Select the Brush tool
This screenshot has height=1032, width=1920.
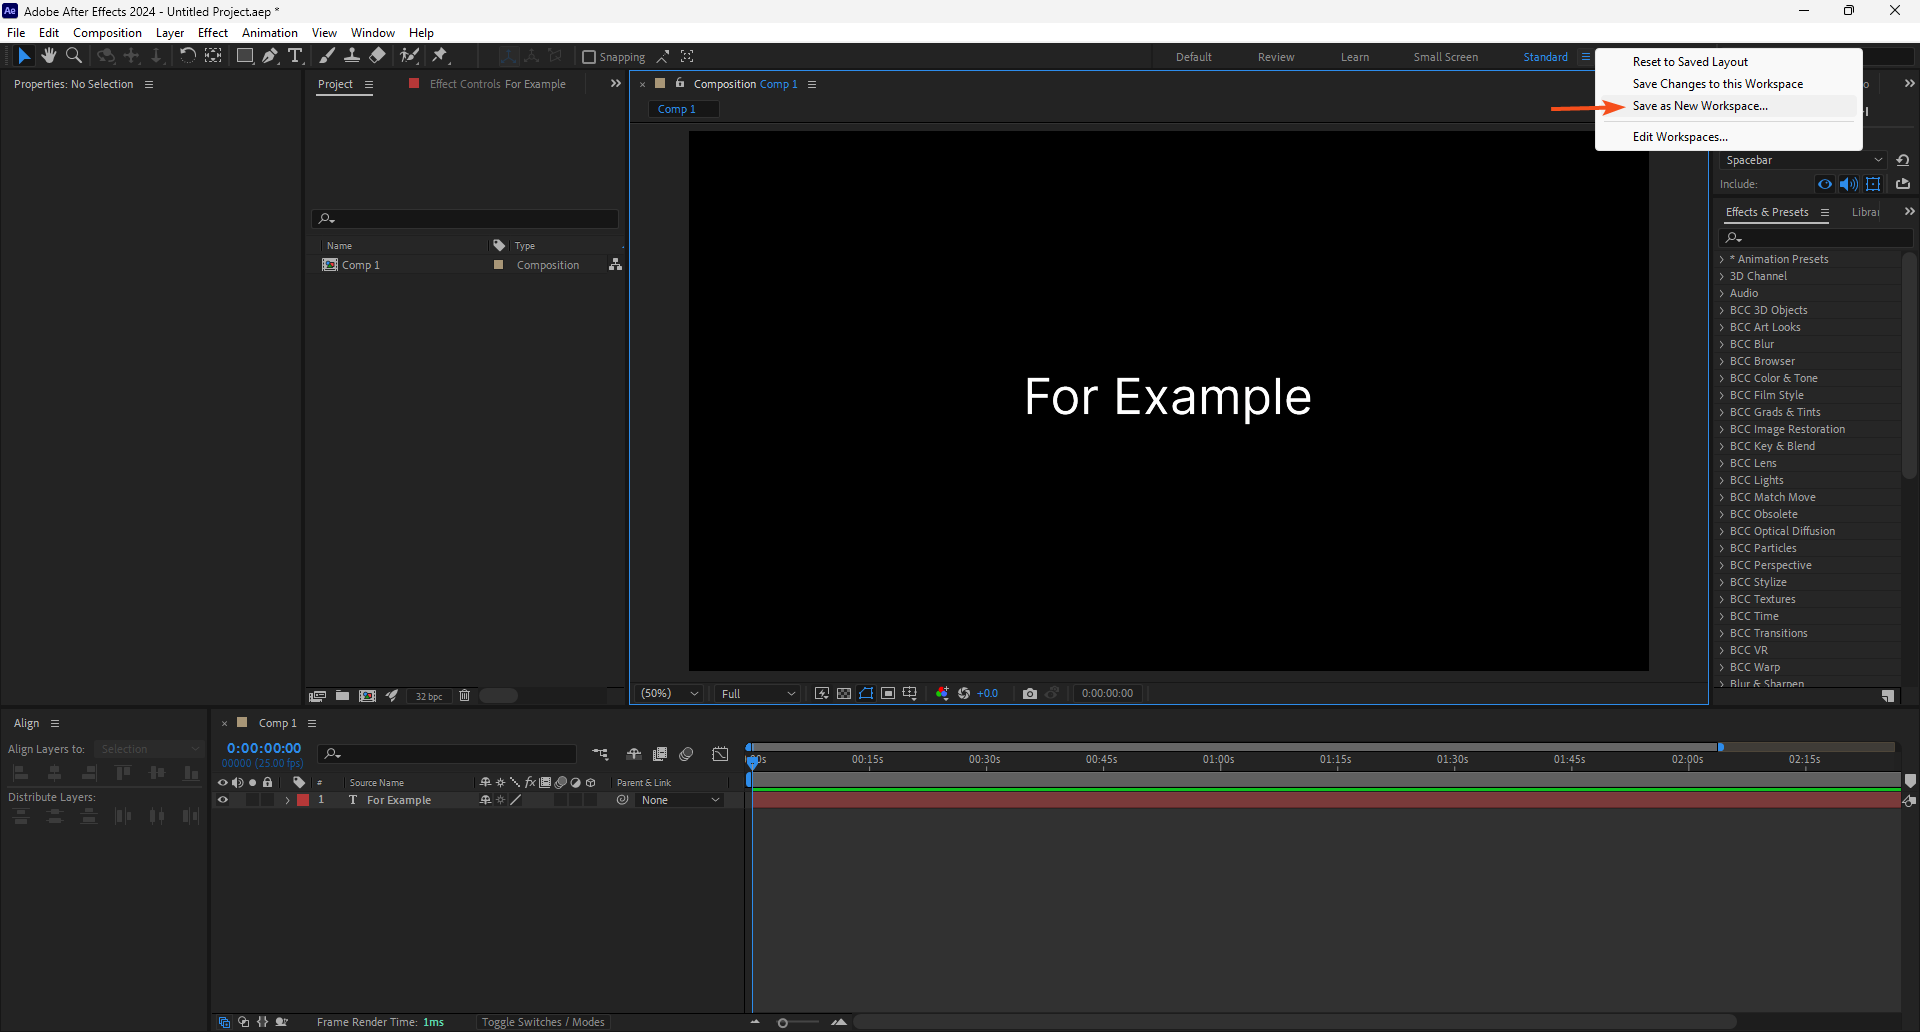pyautogui.click(x=327, y=56)
